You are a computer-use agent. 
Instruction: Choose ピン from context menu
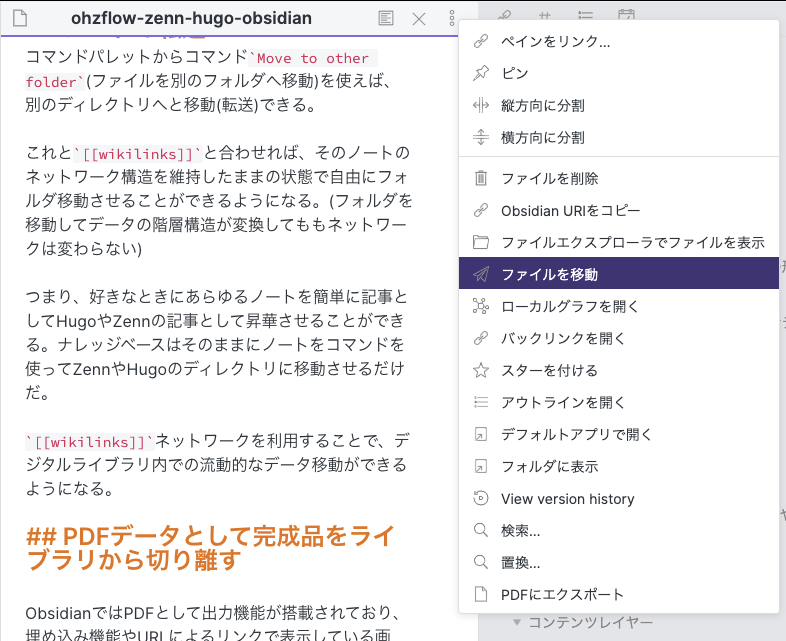tap(619, 73)
